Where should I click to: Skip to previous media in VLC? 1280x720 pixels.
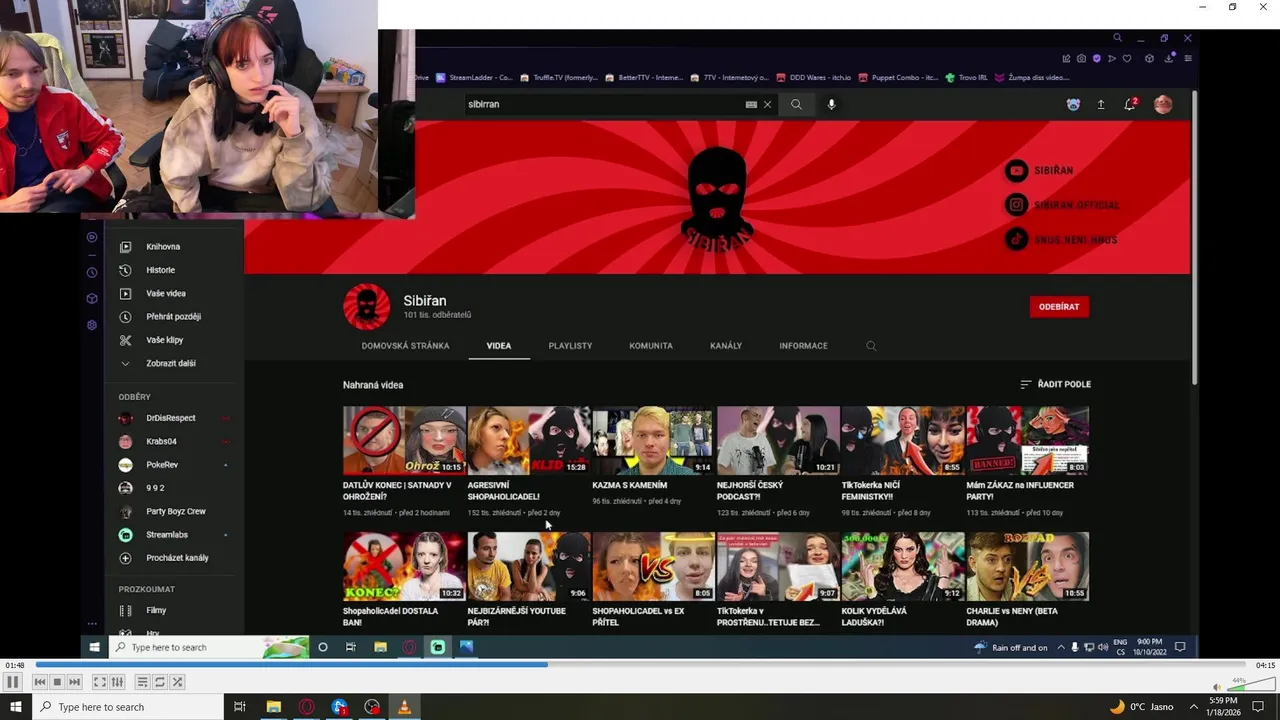point(40,682)
